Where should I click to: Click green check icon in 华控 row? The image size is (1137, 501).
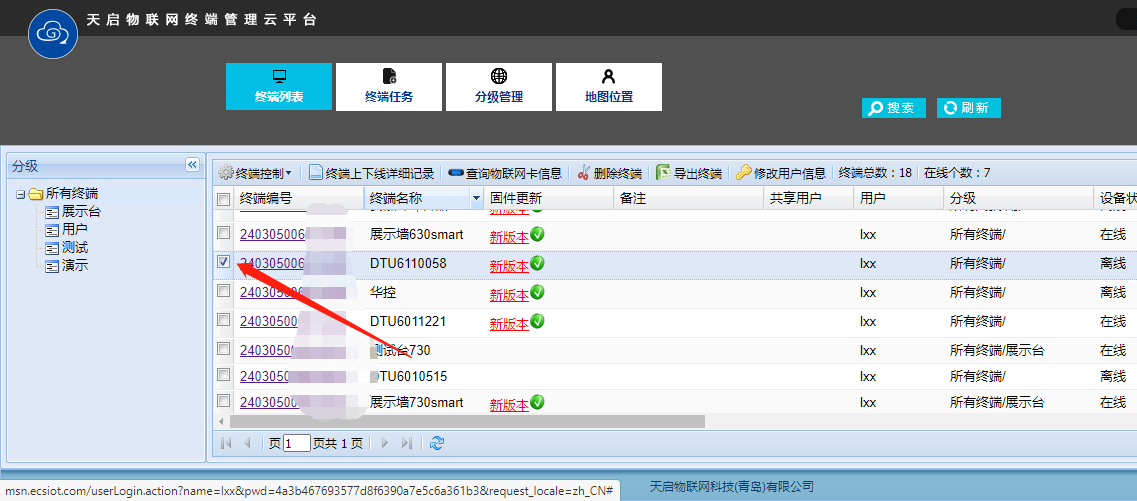(x=537, y=292)
